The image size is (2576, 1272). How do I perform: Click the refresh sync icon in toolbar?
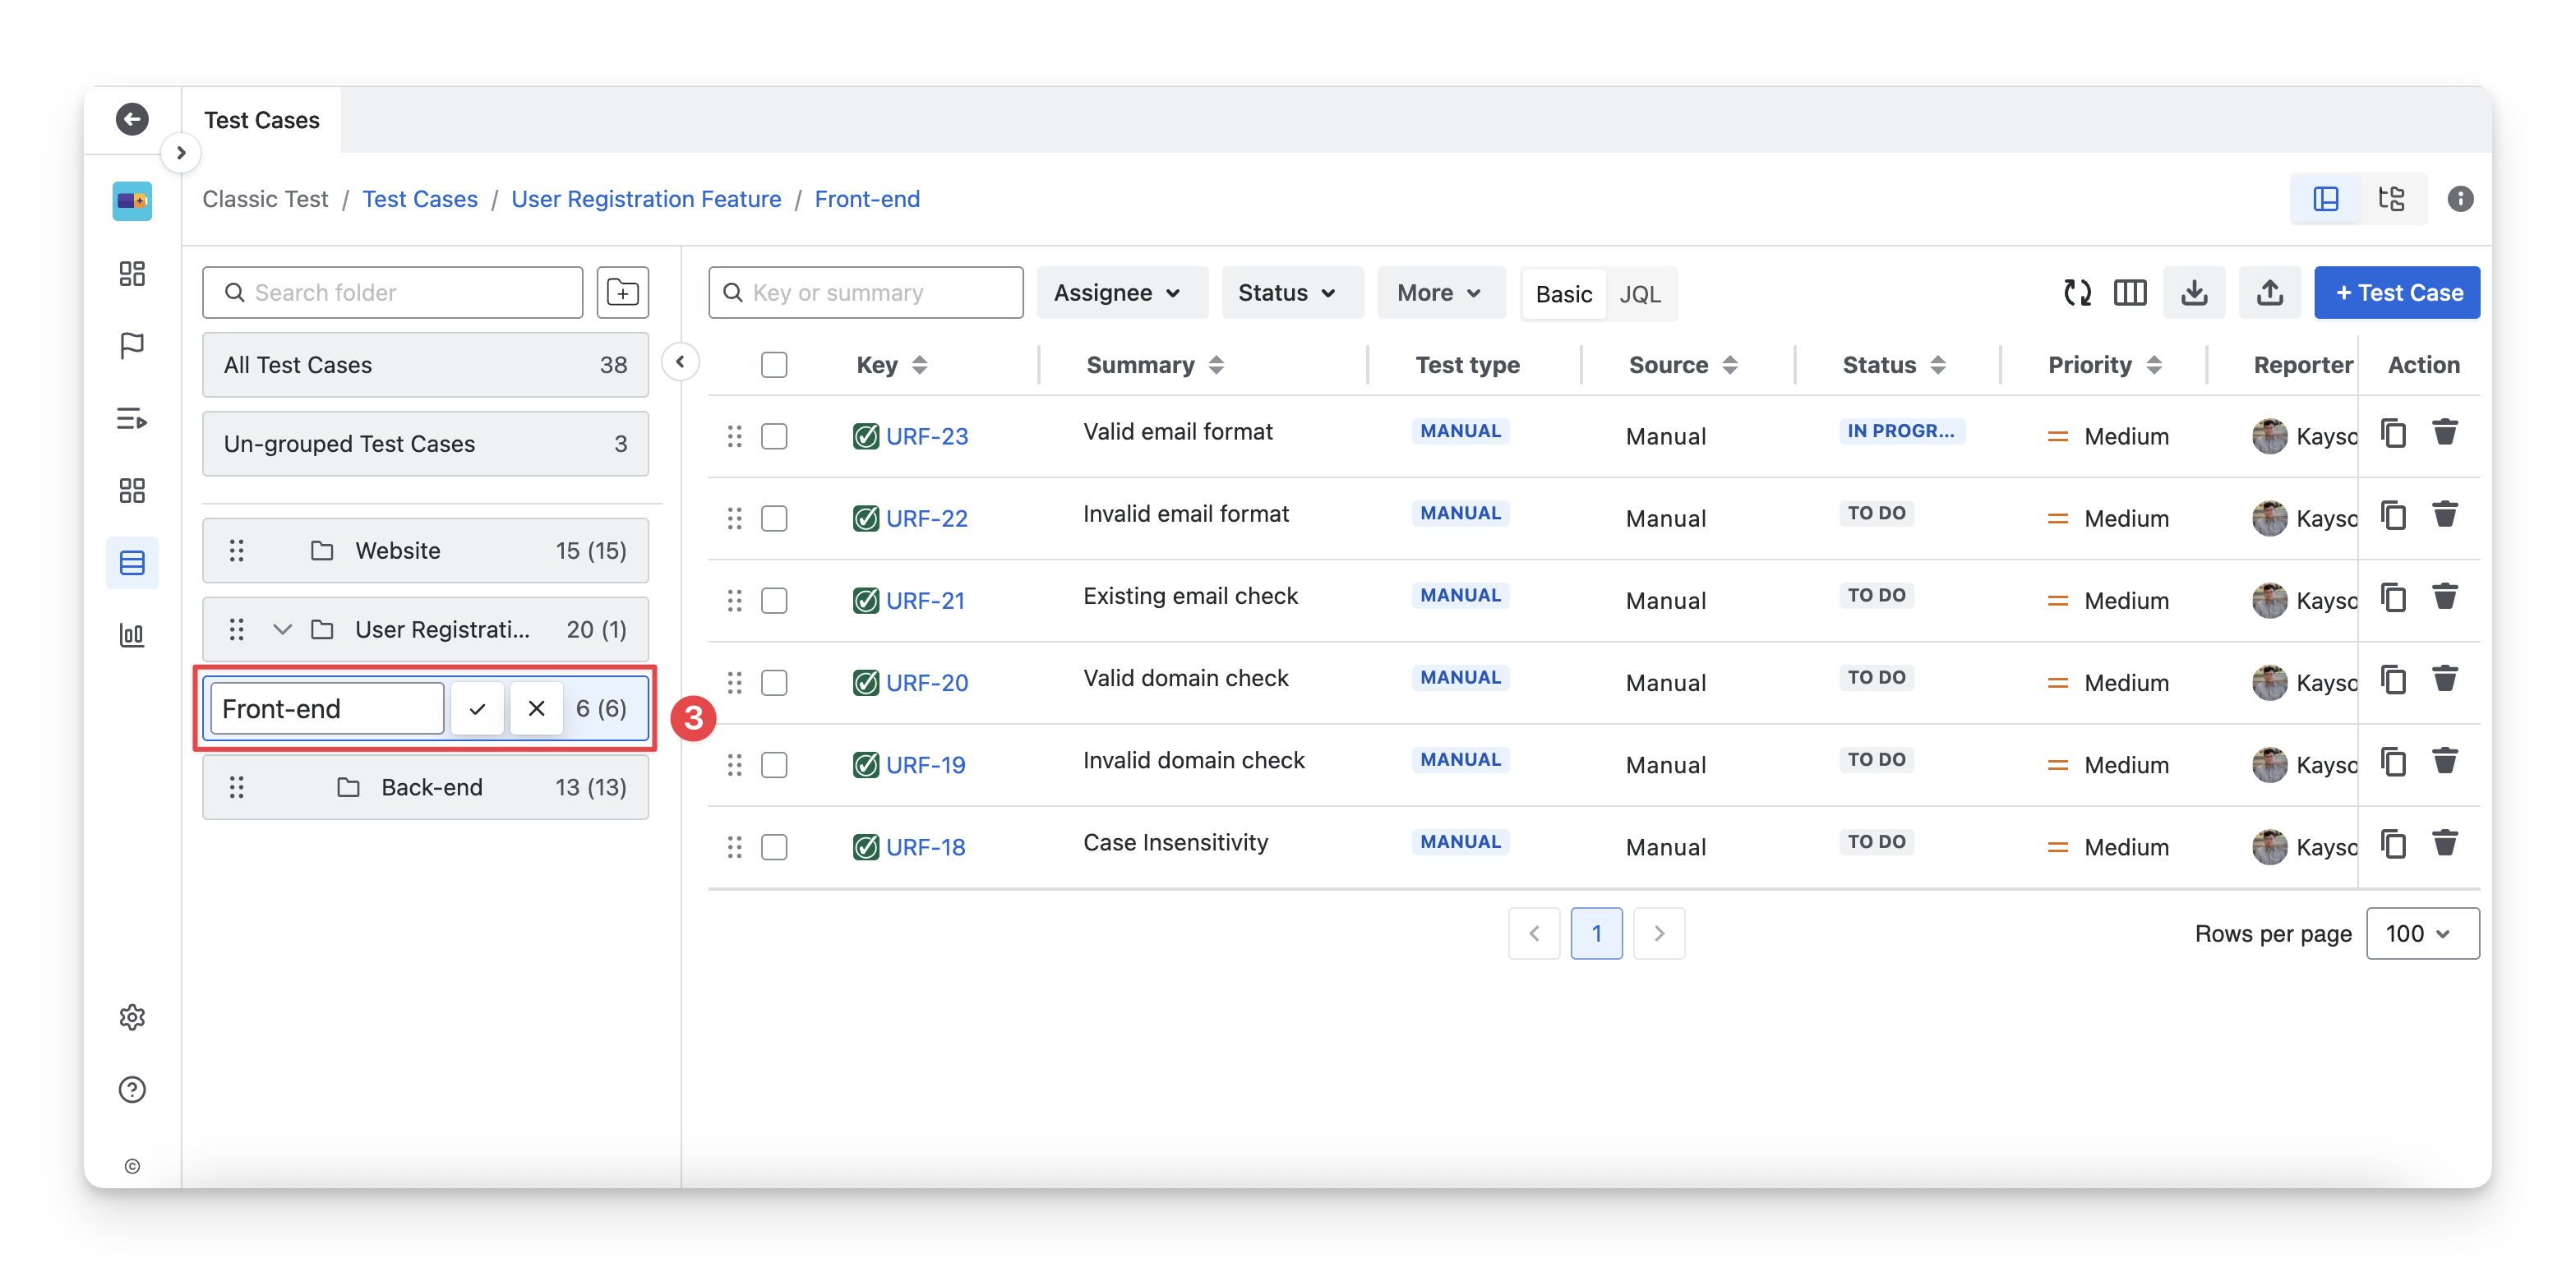click(2077, 293)
